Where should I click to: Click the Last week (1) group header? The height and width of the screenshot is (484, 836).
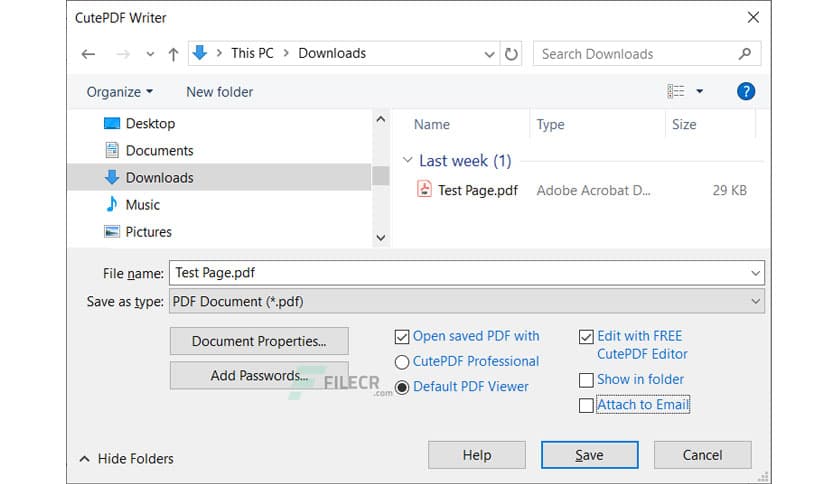pos(465,160)
